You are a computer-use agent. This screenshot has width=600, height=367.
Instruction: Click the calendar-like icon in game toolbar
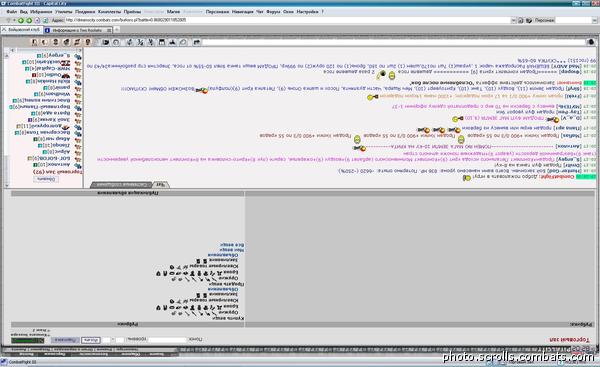click(162, 42)
